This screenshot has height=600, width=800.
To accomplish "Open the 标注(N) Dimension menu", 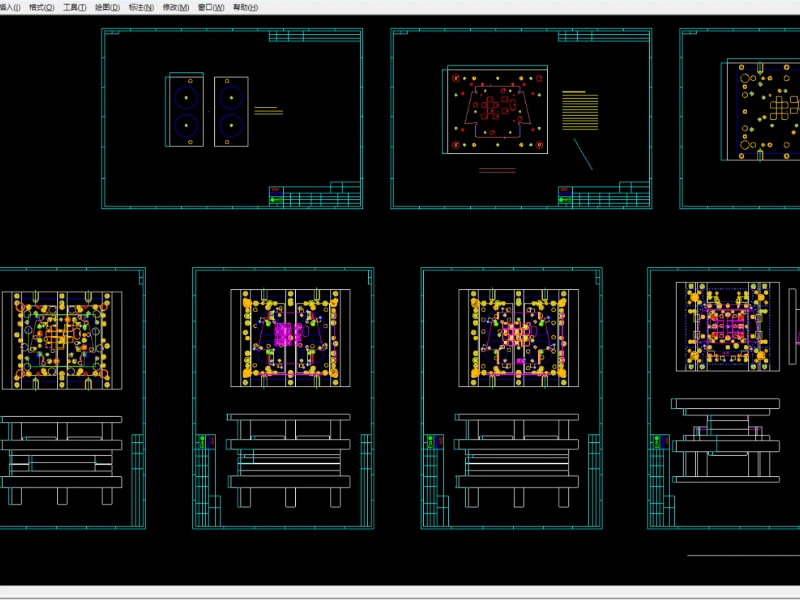I will (x=141, y=7).
